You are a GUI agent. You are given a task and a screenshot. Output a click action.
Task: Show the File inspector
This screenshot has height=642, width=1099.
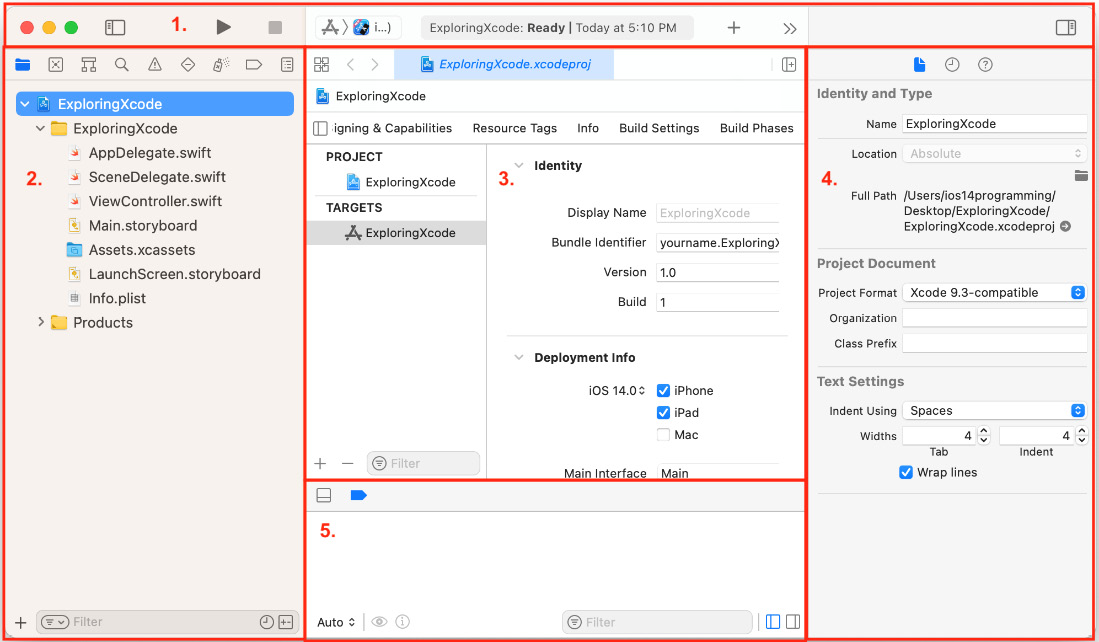click(920, 64)
